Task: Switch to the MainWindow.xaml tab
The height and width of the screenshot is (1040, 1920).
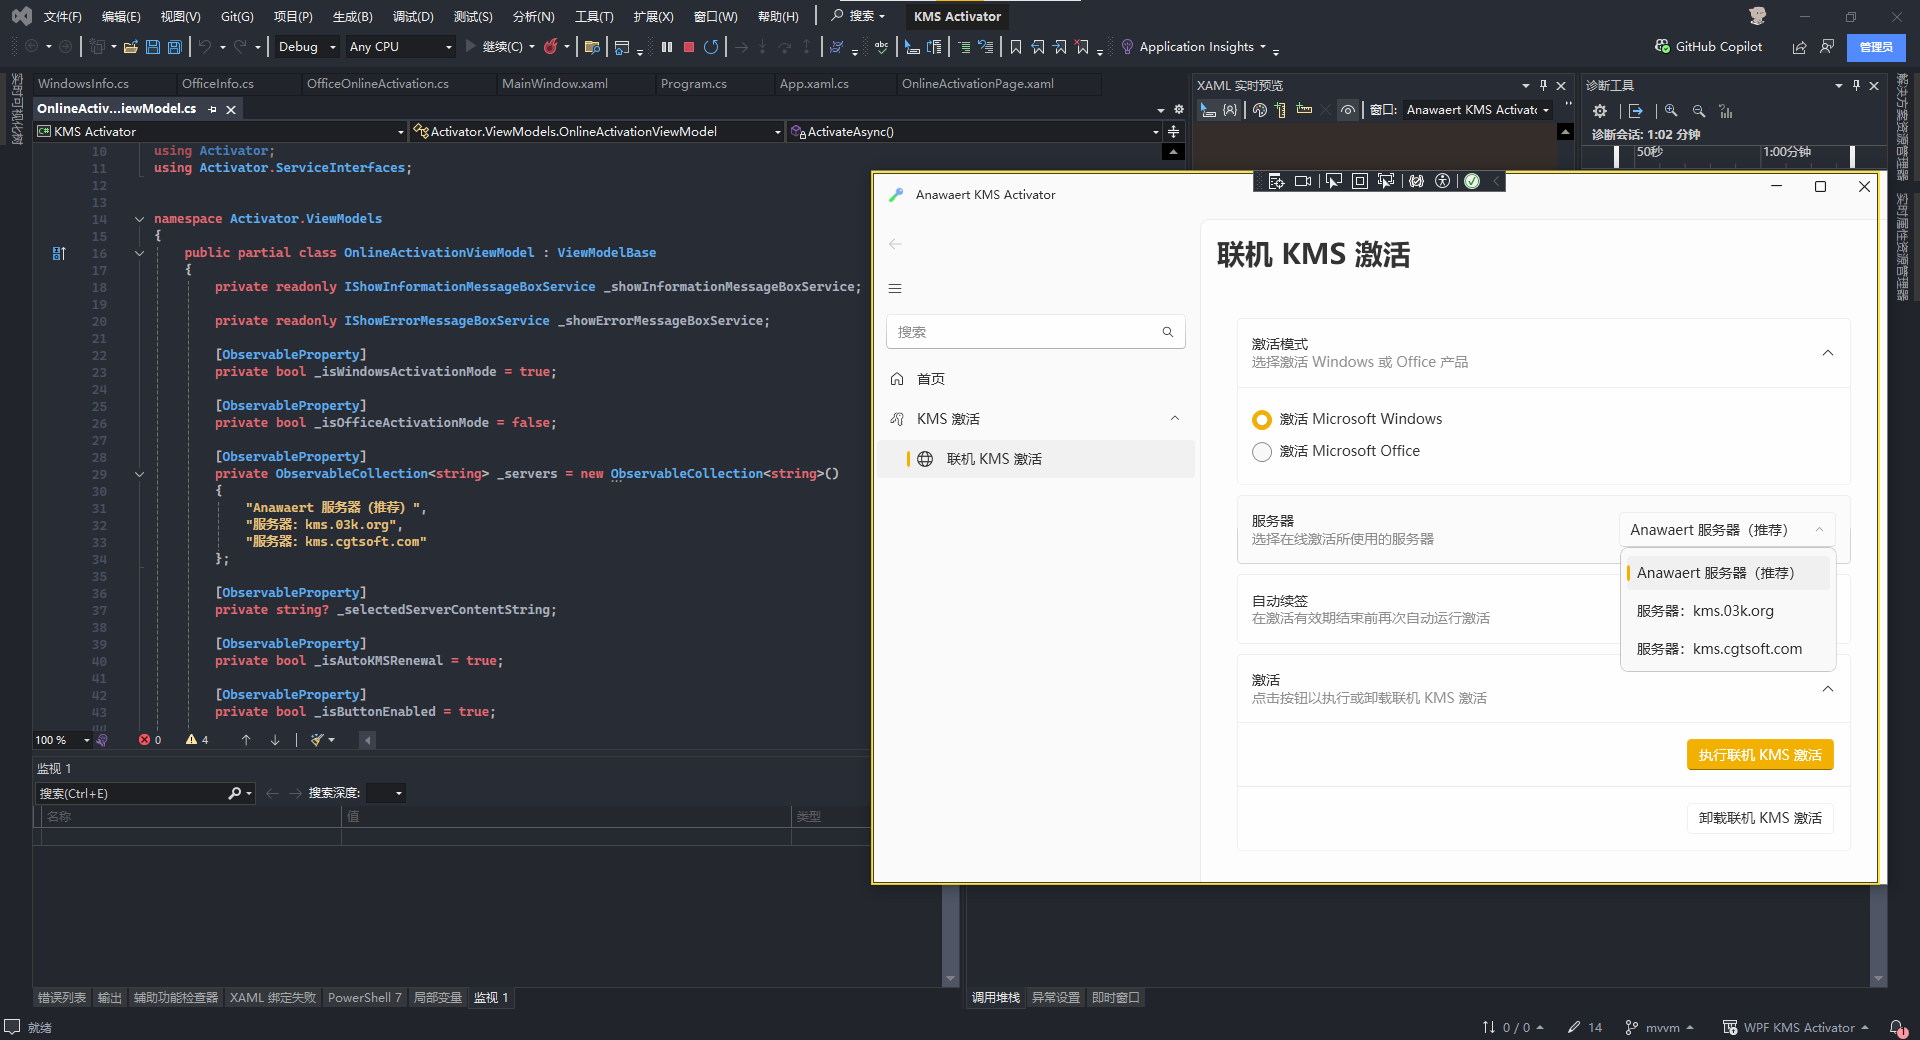Action: click(555, 84)
